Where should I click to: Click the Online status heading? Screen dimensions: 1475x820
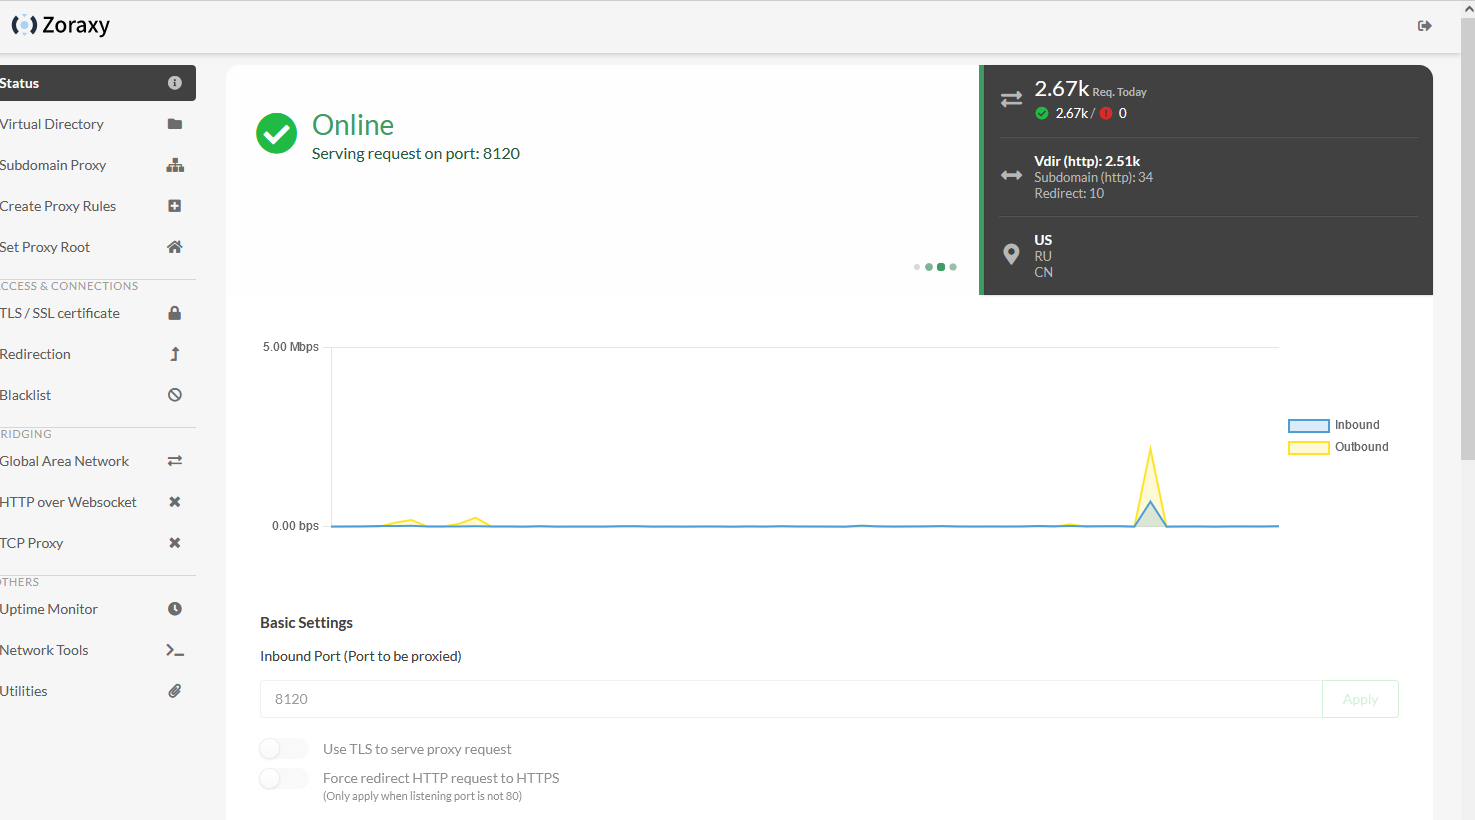click(353, 125)
